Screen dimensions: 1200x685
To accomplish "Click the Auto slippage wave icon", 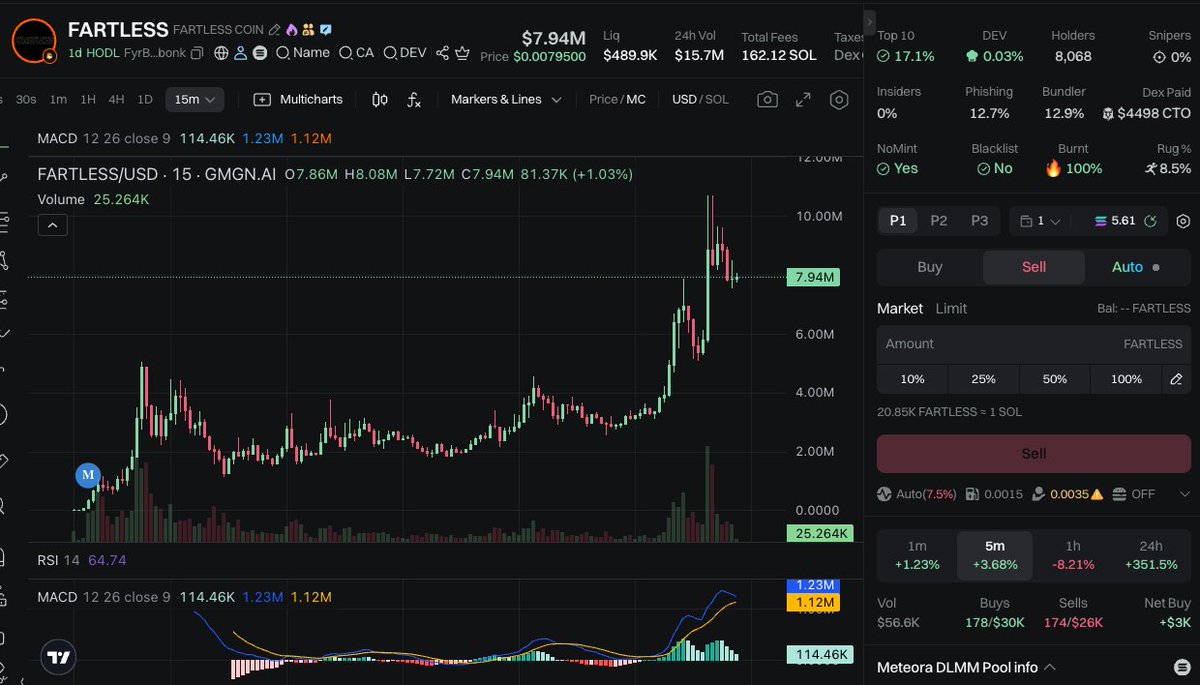I will click(884, 494).
